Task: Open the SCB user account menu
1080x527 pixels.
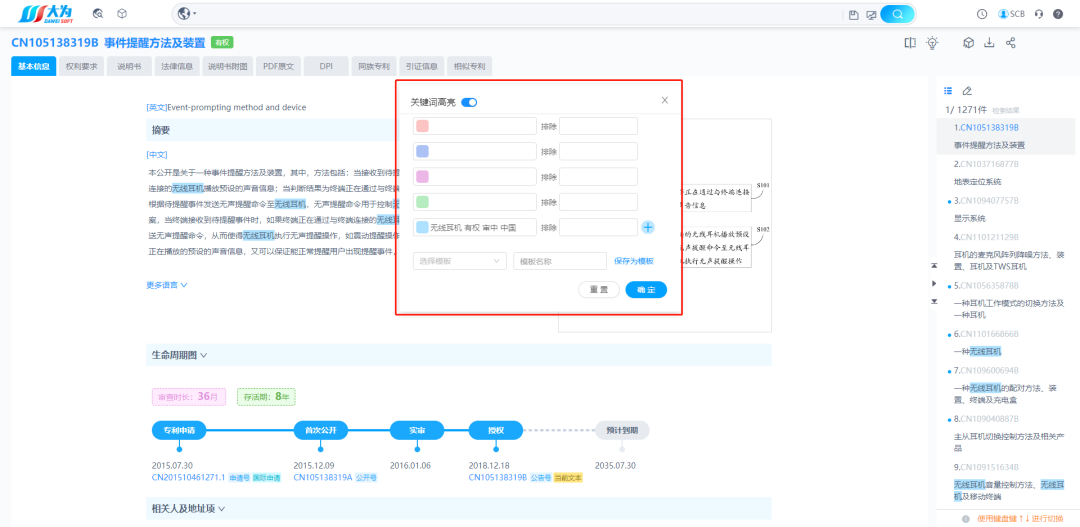Action: (1012, 14)
